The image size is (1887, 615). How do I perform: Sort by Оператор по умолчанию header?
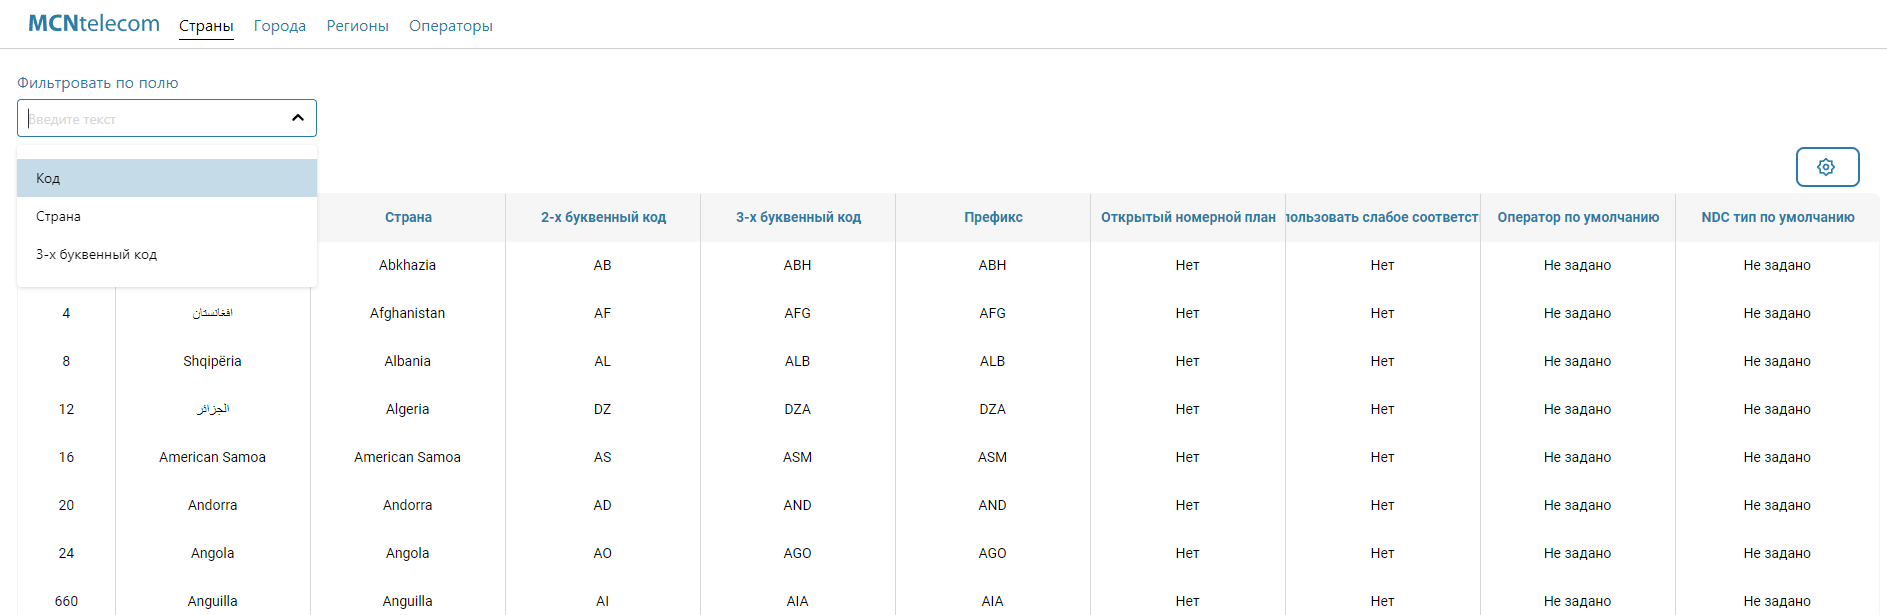coord(1577,217)
